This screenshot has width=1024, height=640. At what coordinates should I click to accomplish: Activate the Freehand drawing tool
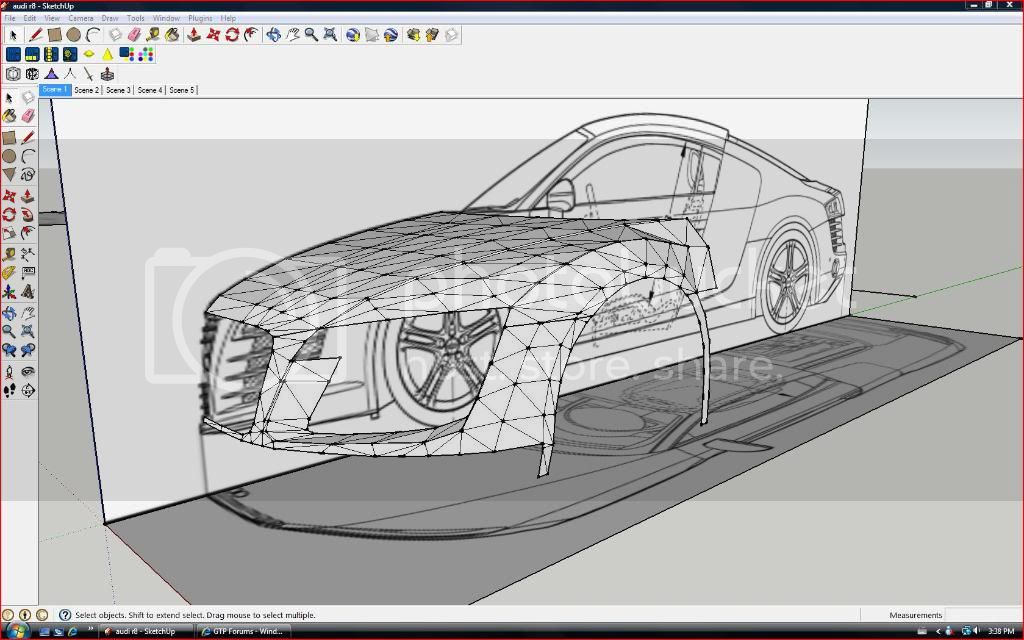click(28, 175)
